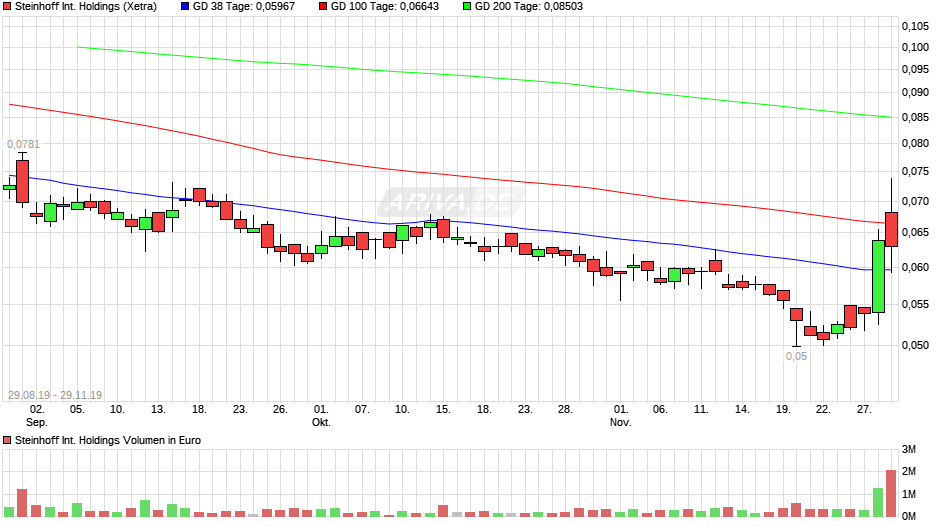Click the 0,080 price axis label
This screenshot has height=526, width=940.
[x=915, y=143]
